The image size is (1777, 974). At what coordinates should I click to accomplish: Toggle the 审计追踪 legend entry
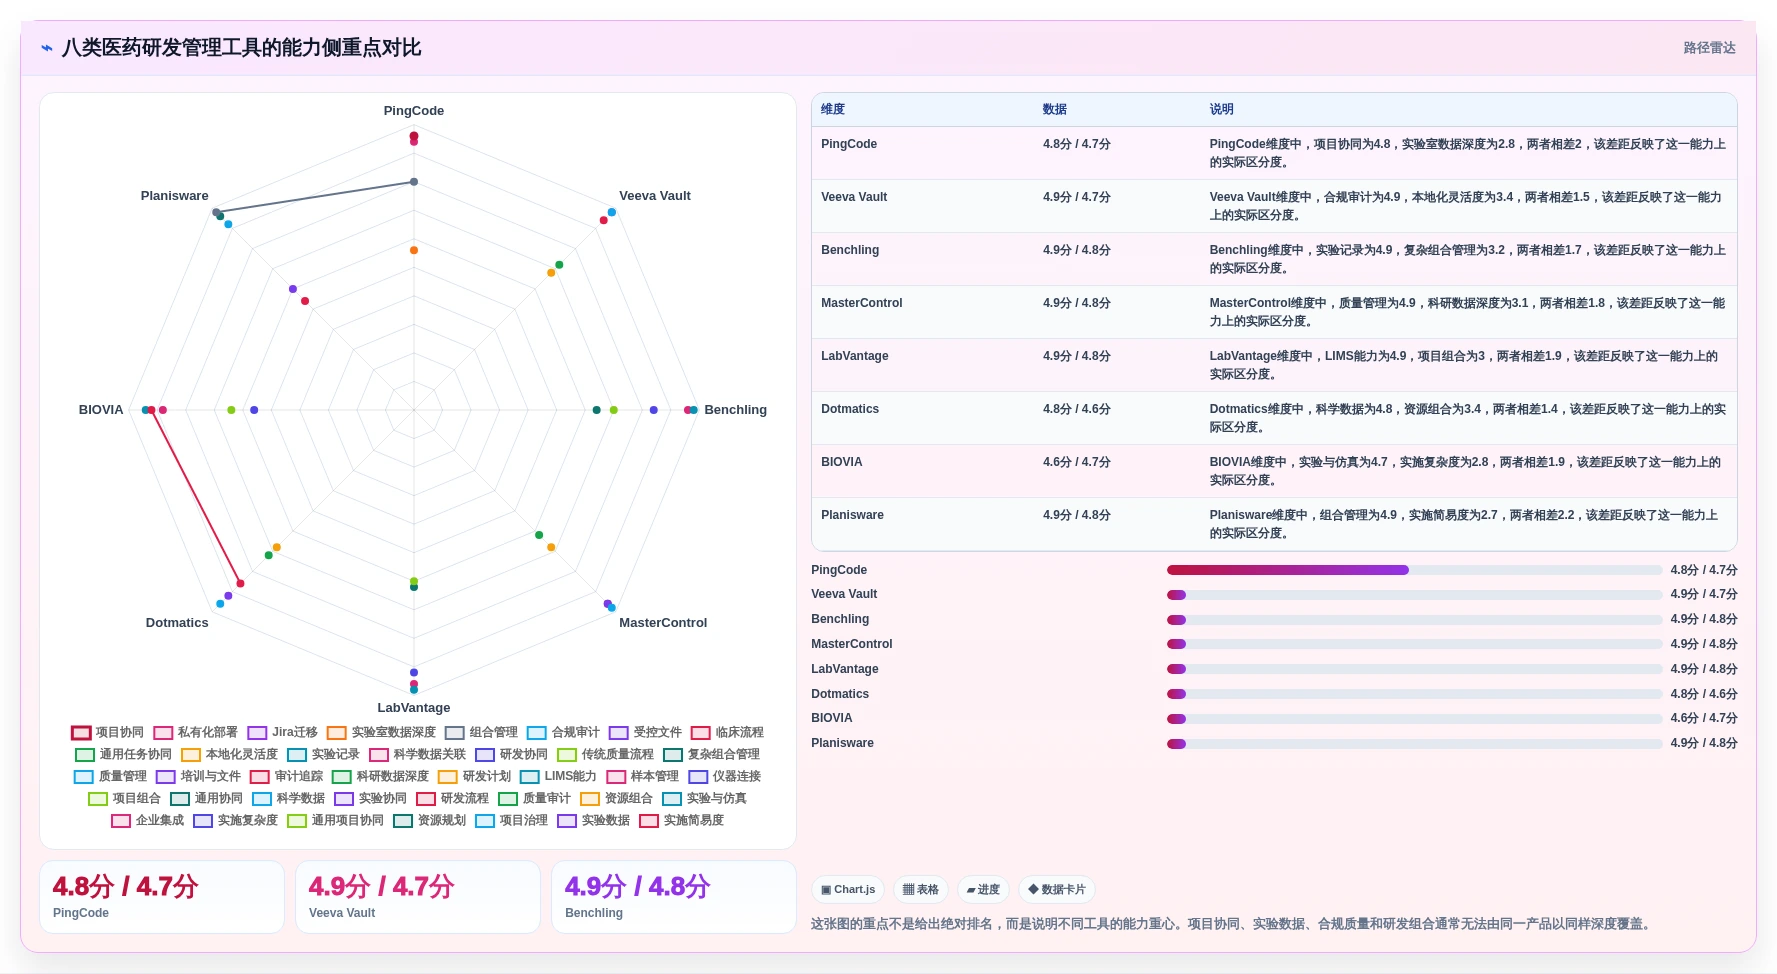287,777
